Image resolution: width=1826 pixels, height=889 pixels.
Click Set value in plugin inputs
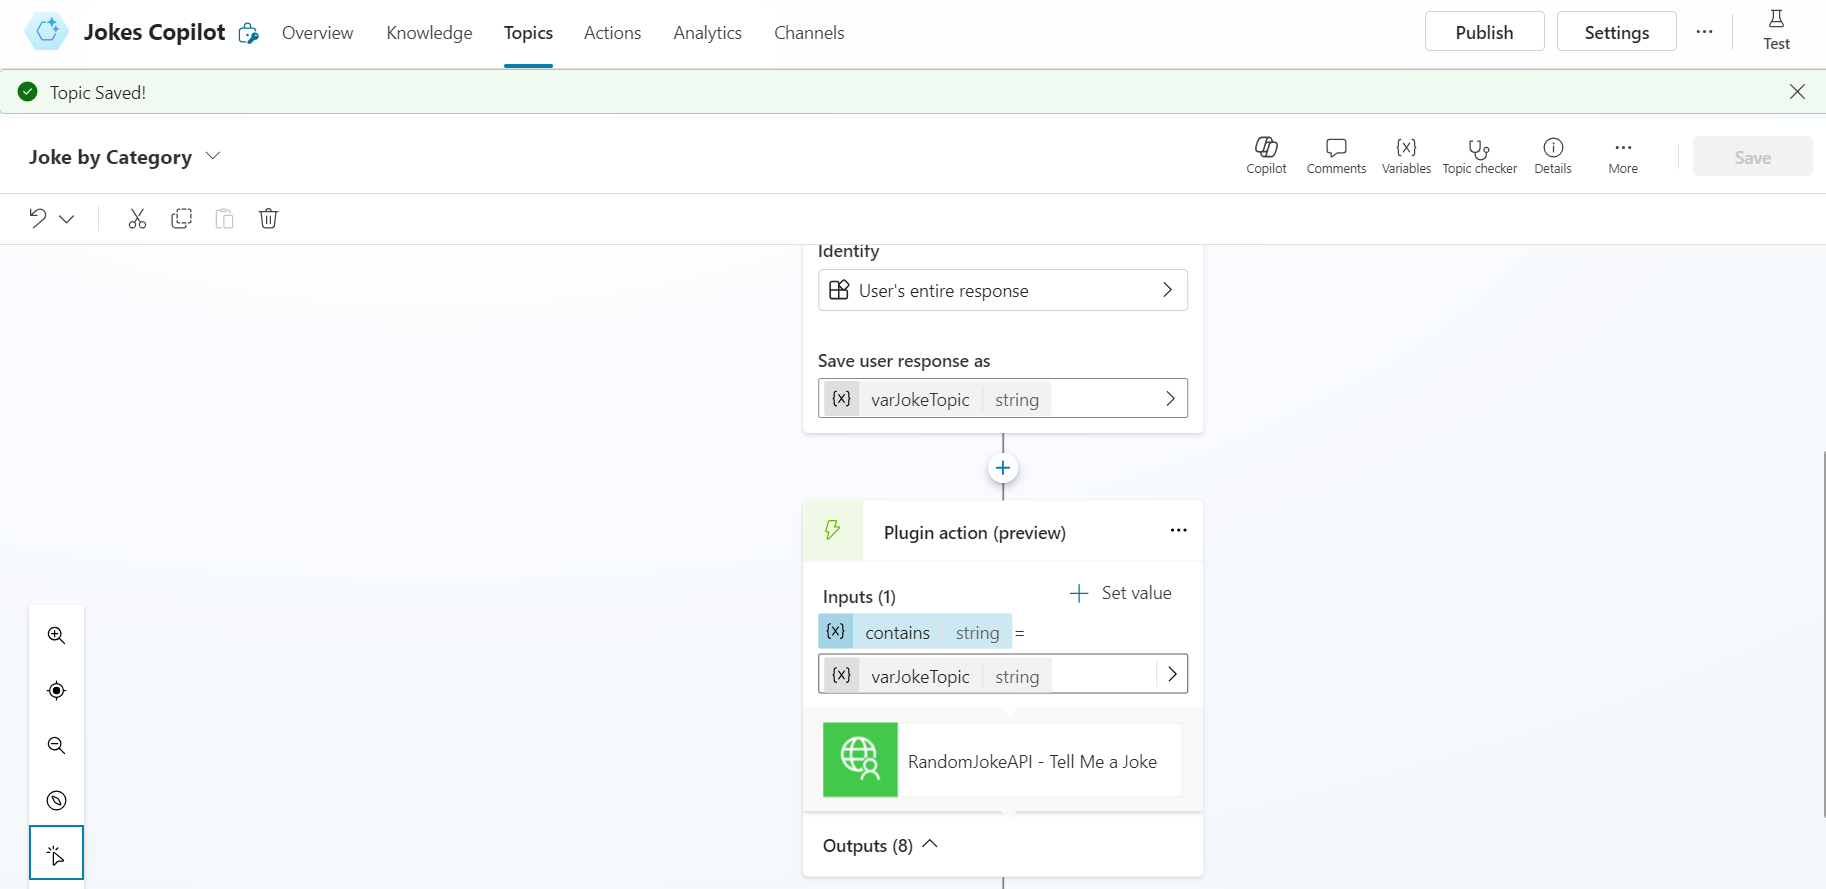pyautogui.click(x=1121, y=593)
